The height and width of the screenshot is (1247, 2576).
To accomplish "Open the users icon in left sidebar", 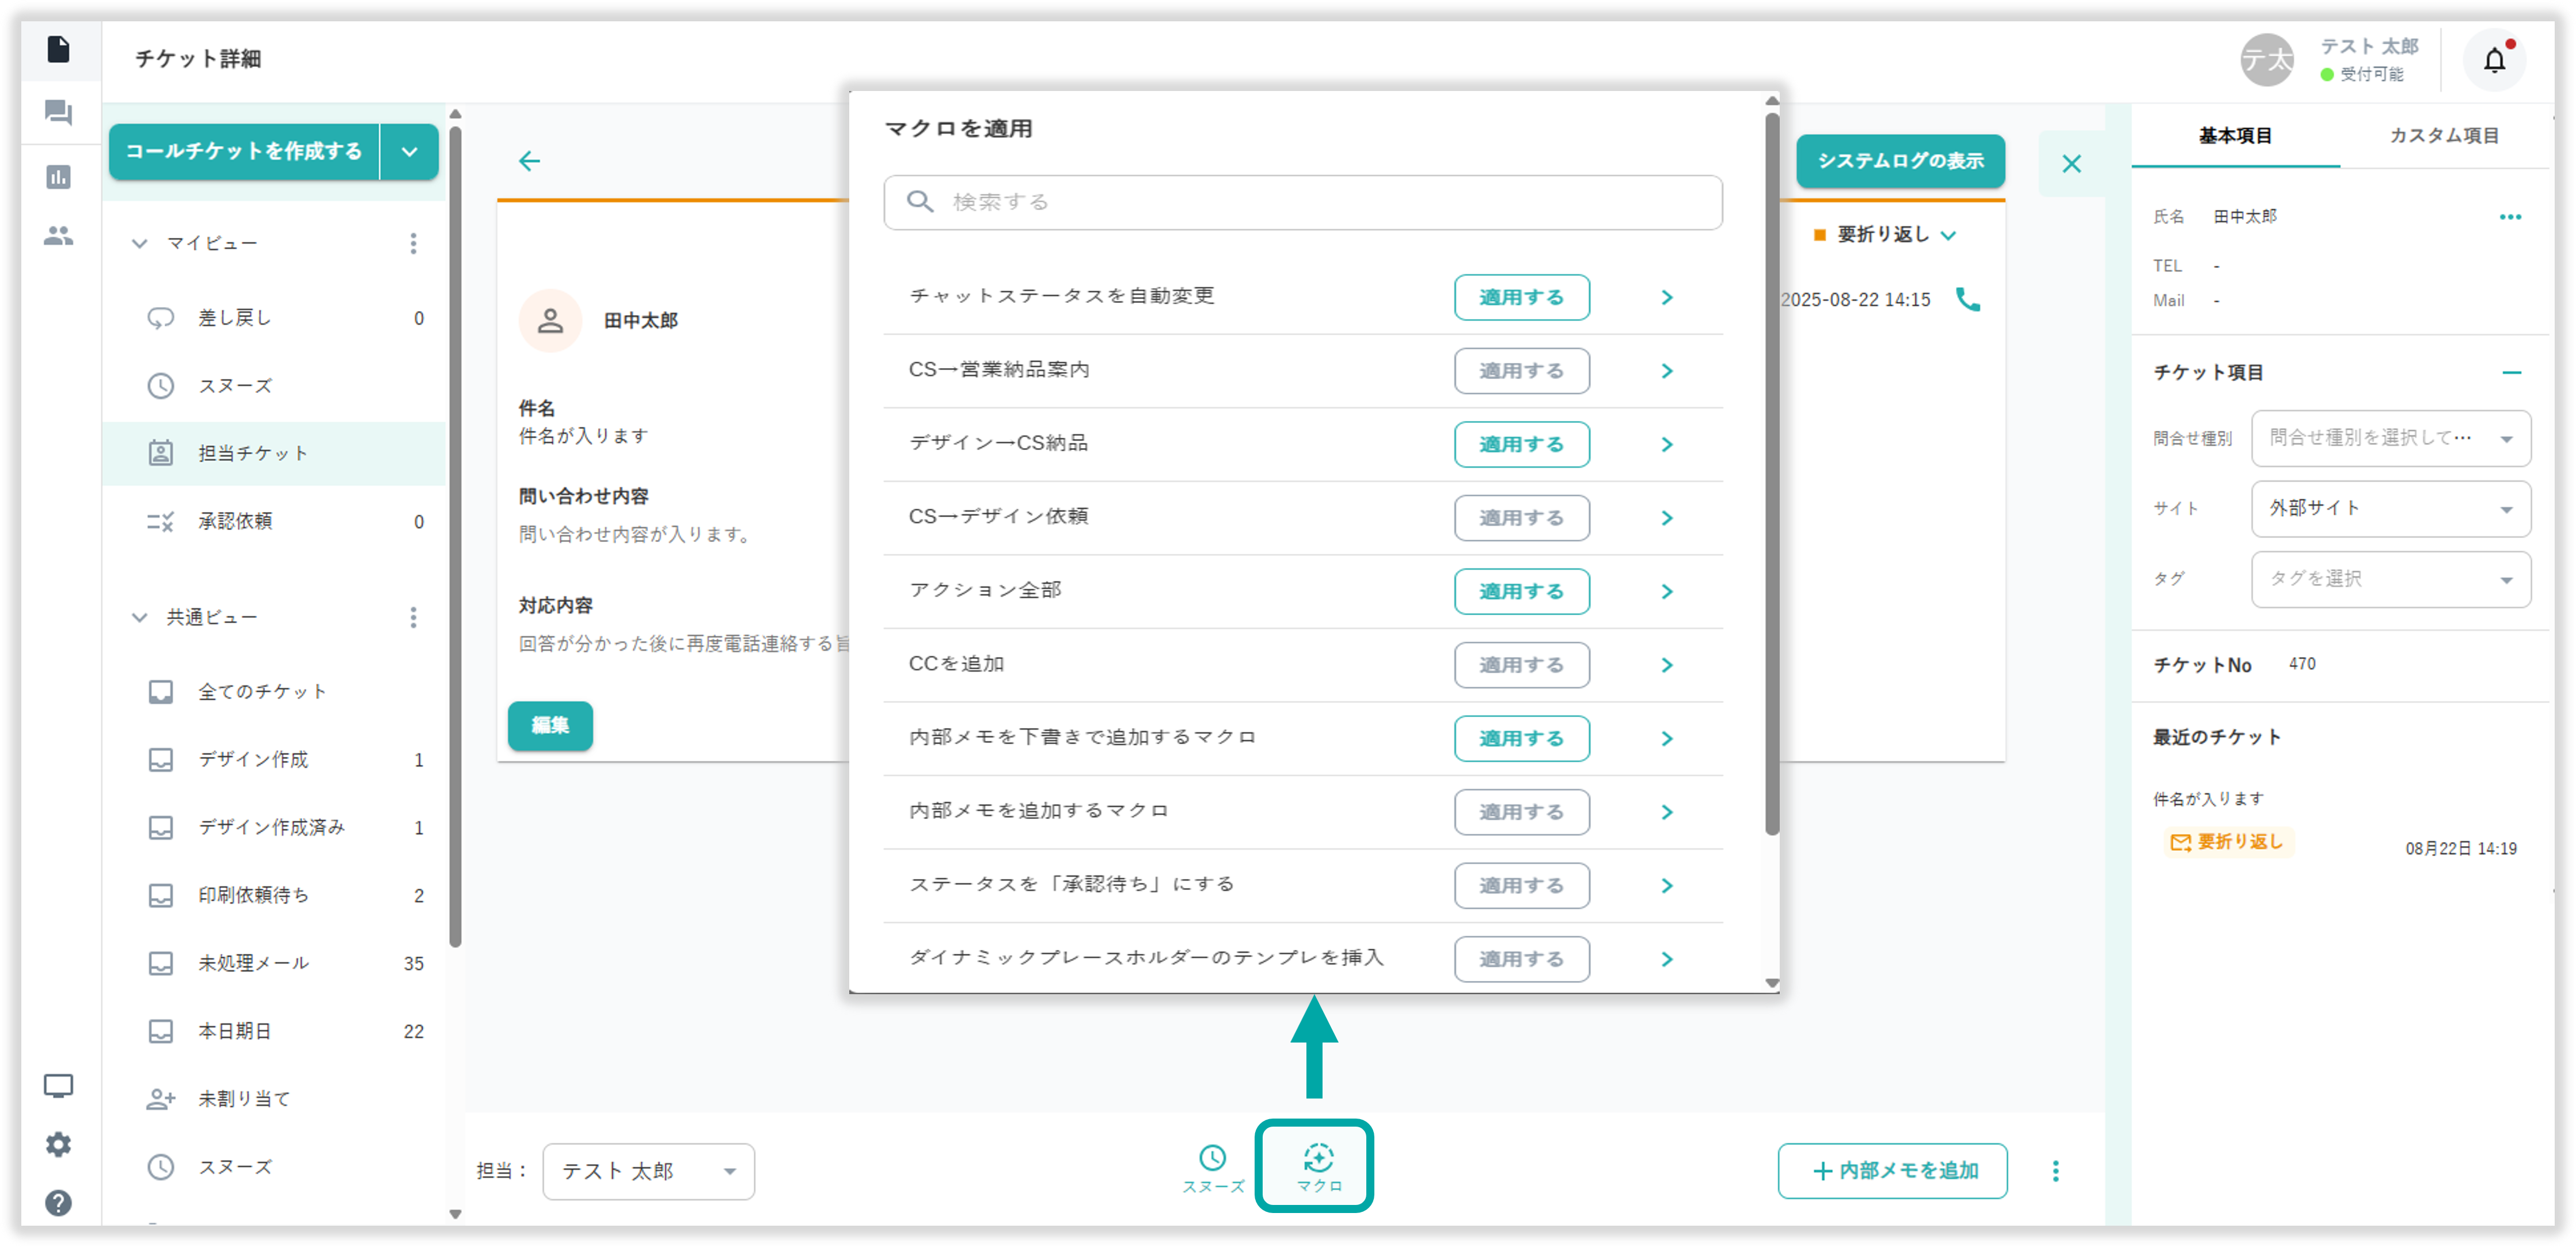I will tap(58, 236).
